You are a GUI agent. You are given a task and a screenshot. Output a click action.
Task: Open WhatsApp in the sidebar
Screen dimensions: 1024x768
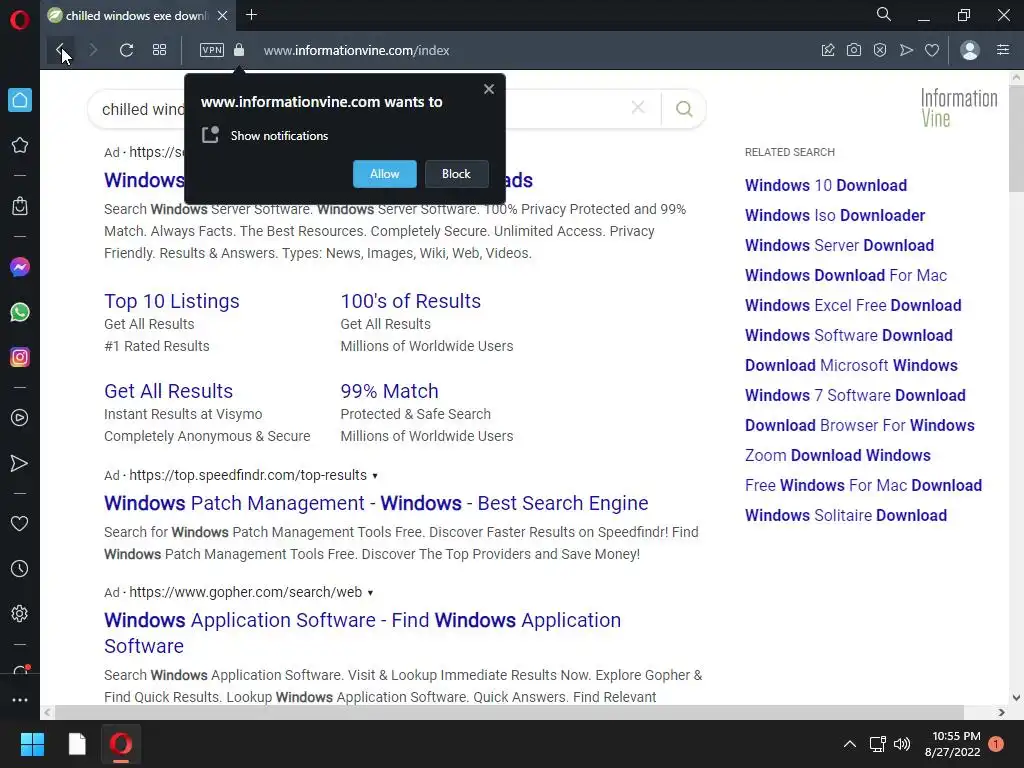[x=20, y=312]
